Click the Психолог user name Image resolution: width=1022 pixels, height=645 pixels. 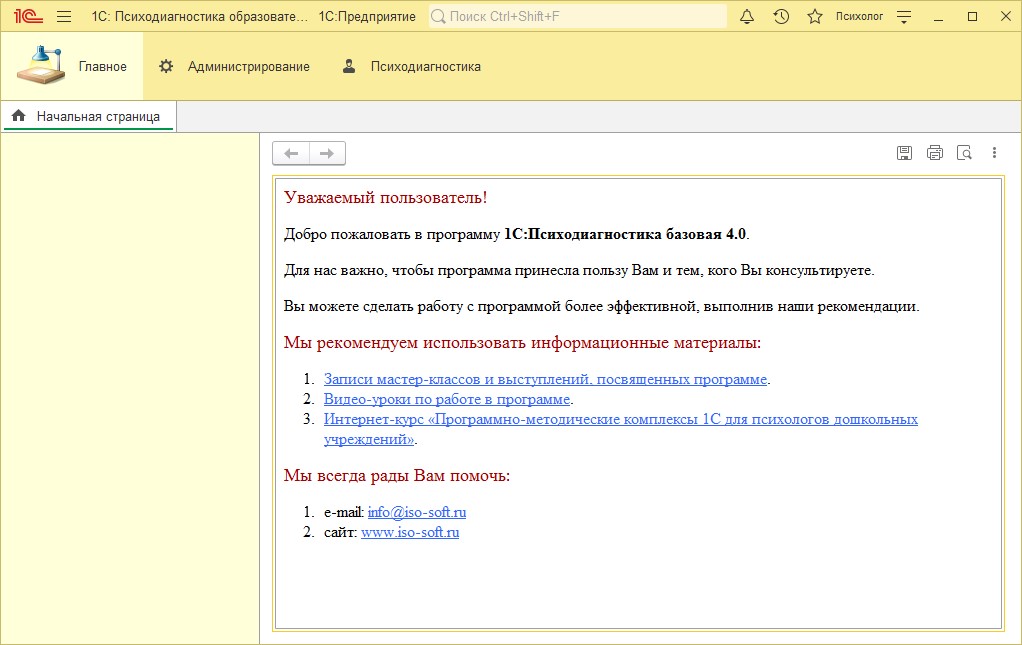(860, 16)
